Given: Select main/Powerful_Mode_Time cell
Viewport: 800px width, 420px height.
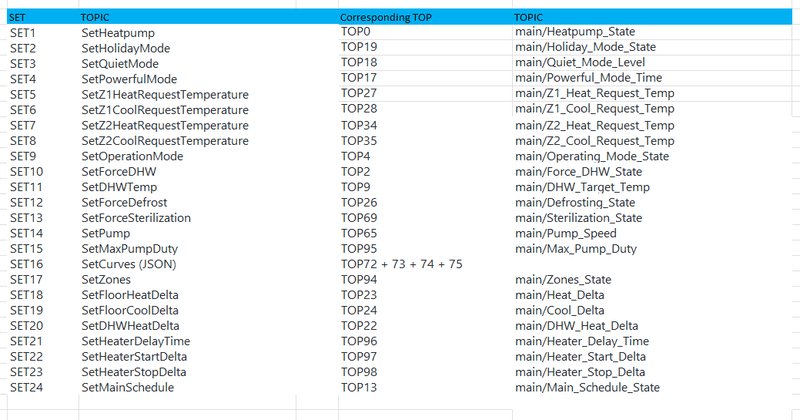Looking at the screenshot, I should pos(587,78).
